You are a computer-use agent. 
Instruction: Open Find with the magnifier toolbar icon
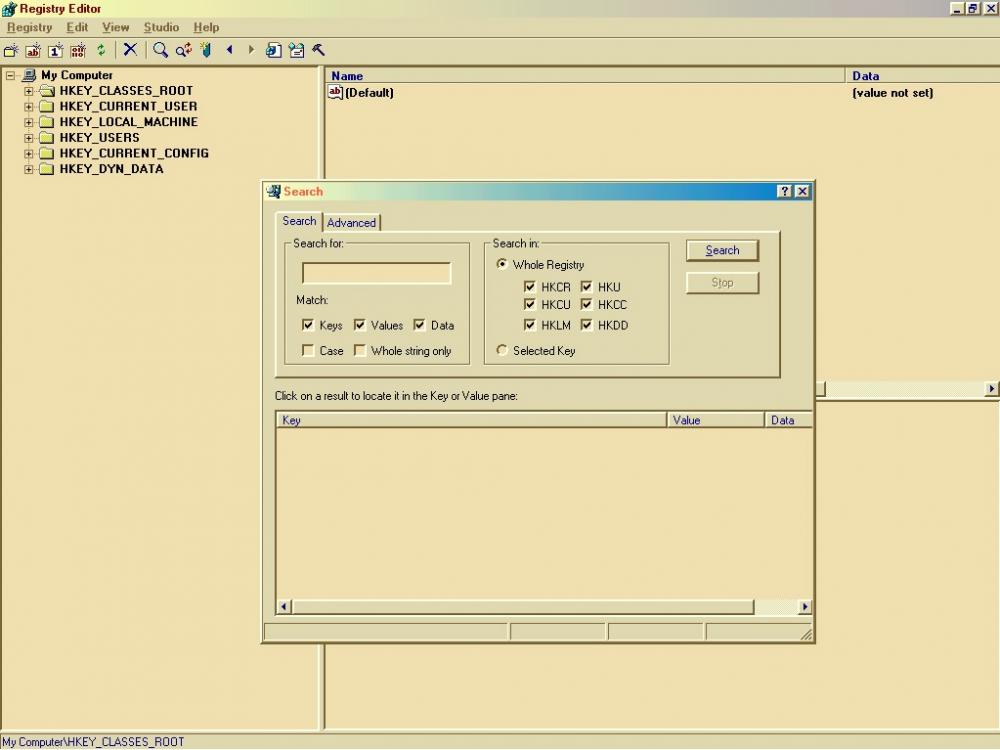tap(161, 50)
